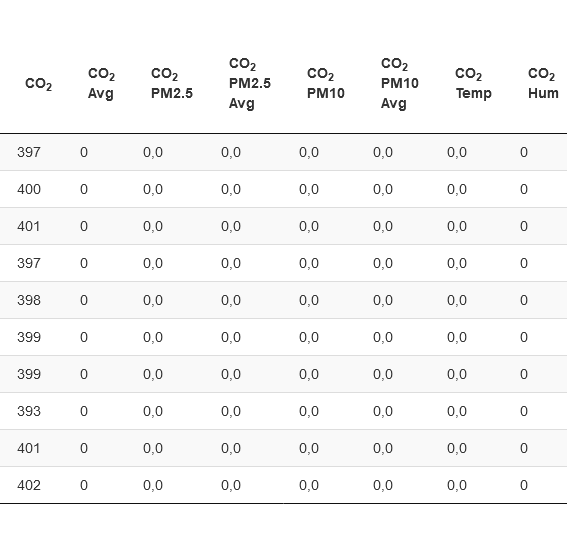
Task: Click CO2 PM2.5 Avg value in 400 row
Action: [231, 189]
